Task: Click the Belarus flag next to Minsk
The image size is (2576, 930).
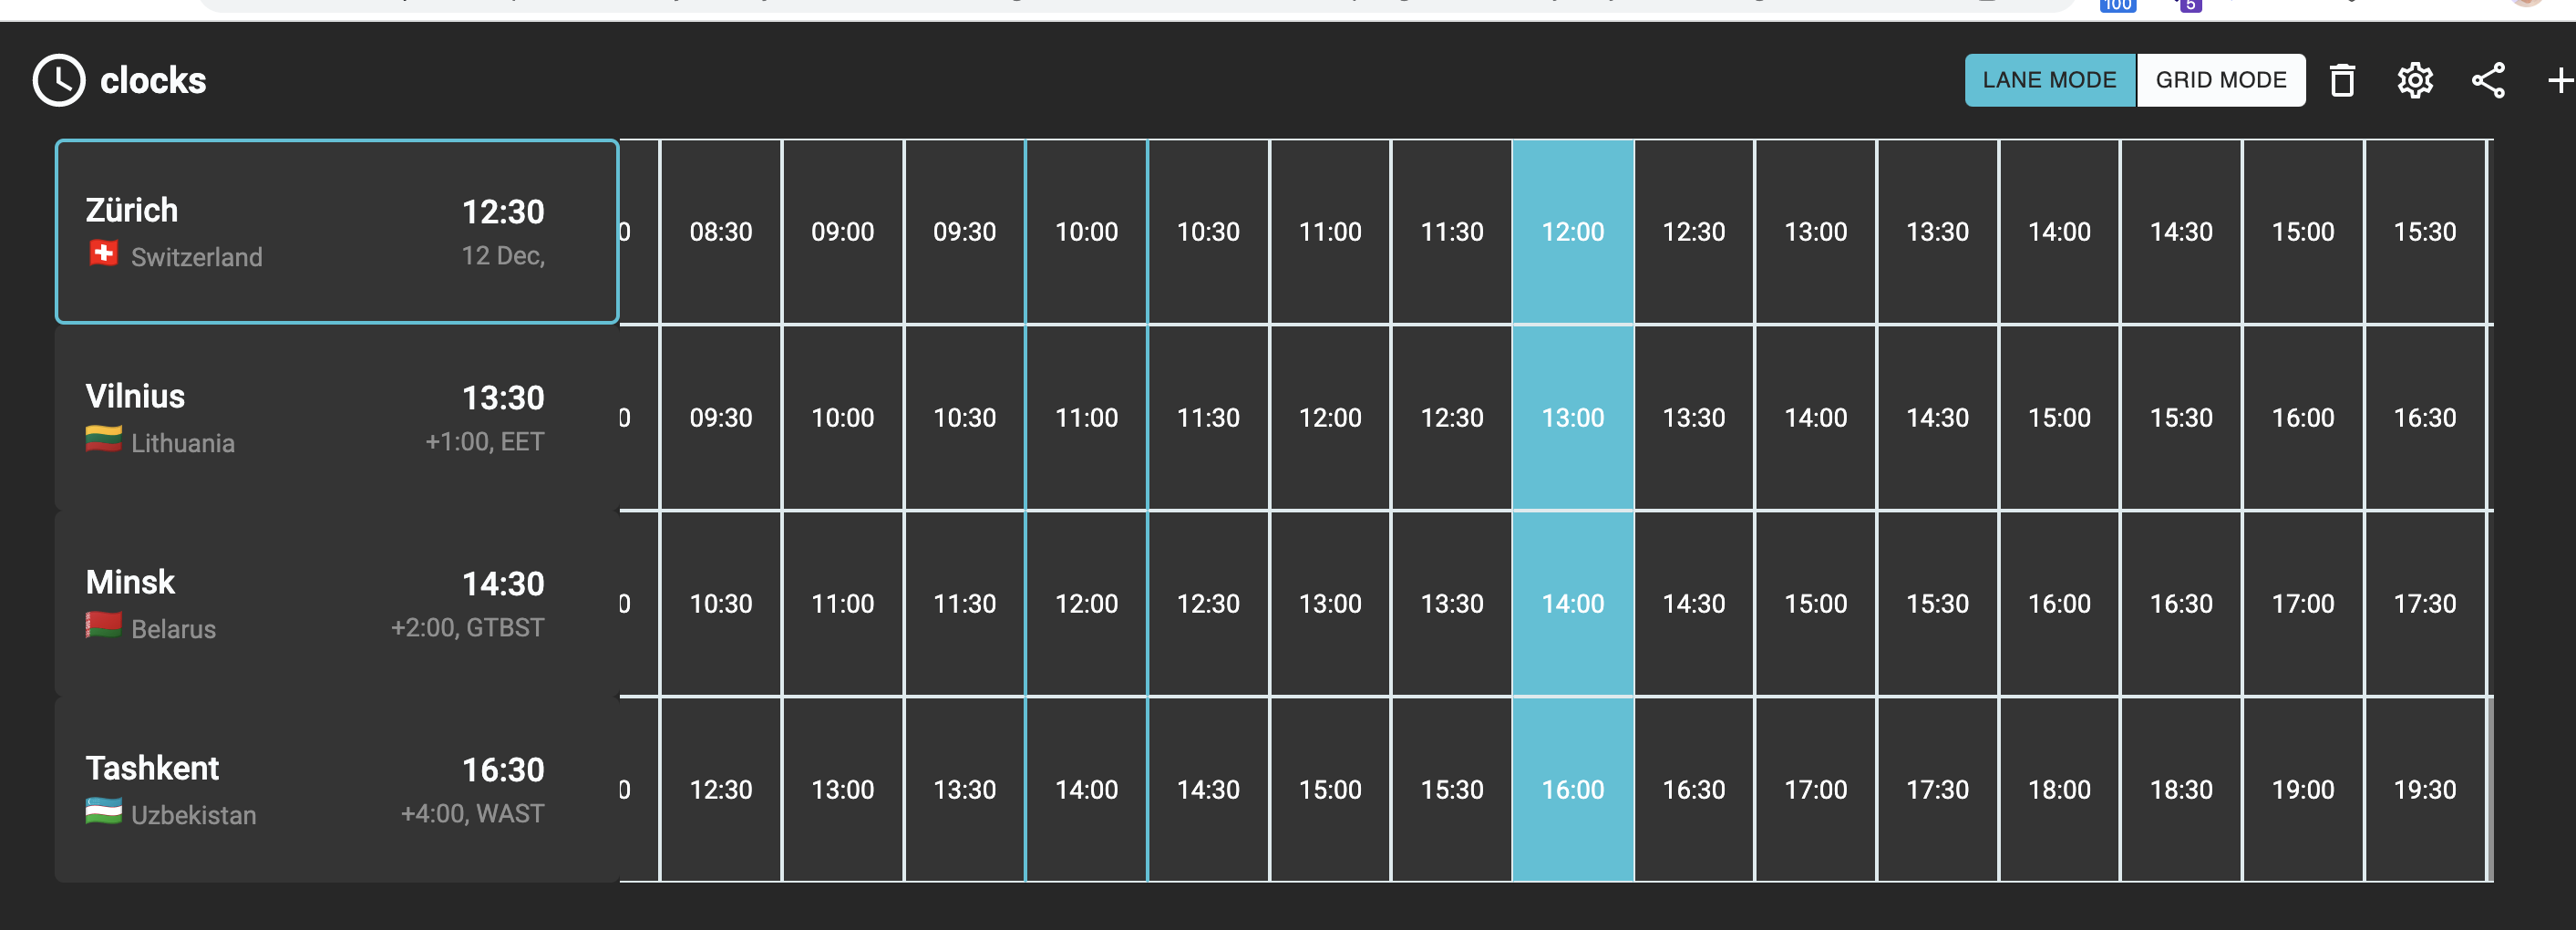Action: pyautogui.click(x=103, y=626)
